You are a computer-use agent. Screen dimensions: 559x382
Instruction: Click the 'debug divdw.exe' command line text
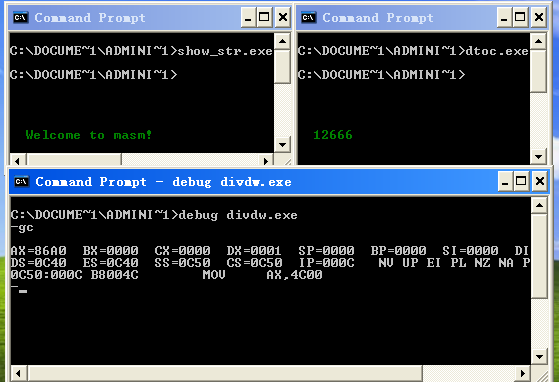(x=238, y=215)
